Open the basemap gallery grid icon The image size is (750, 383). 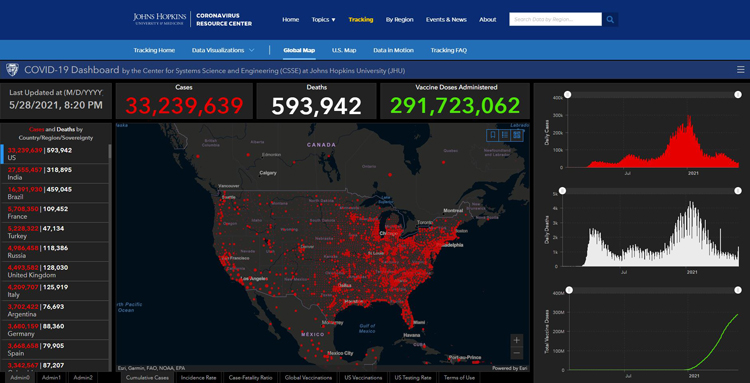pyautogui.click(x=517, y=135)
